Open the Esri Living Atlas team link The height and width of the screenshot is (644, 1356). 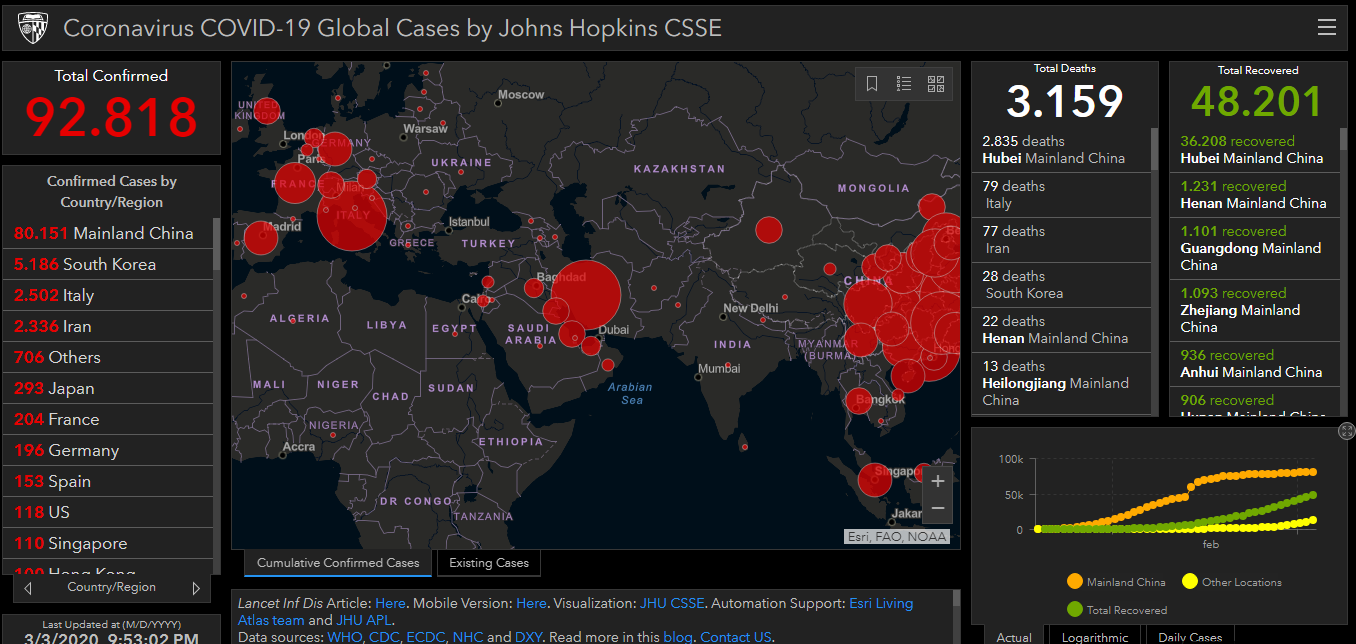pyautogui.click(x=576, y=611)
